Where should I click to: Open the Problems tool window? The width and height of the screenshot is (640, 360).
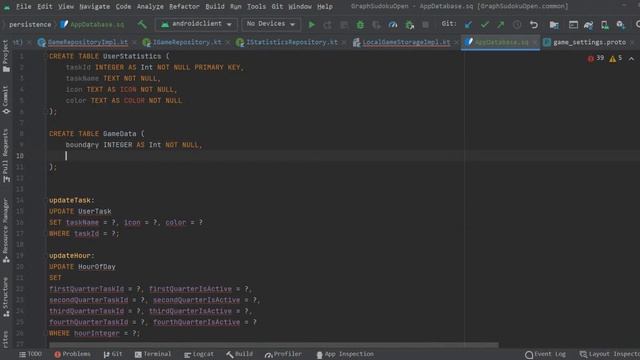[x=72, y=354]
